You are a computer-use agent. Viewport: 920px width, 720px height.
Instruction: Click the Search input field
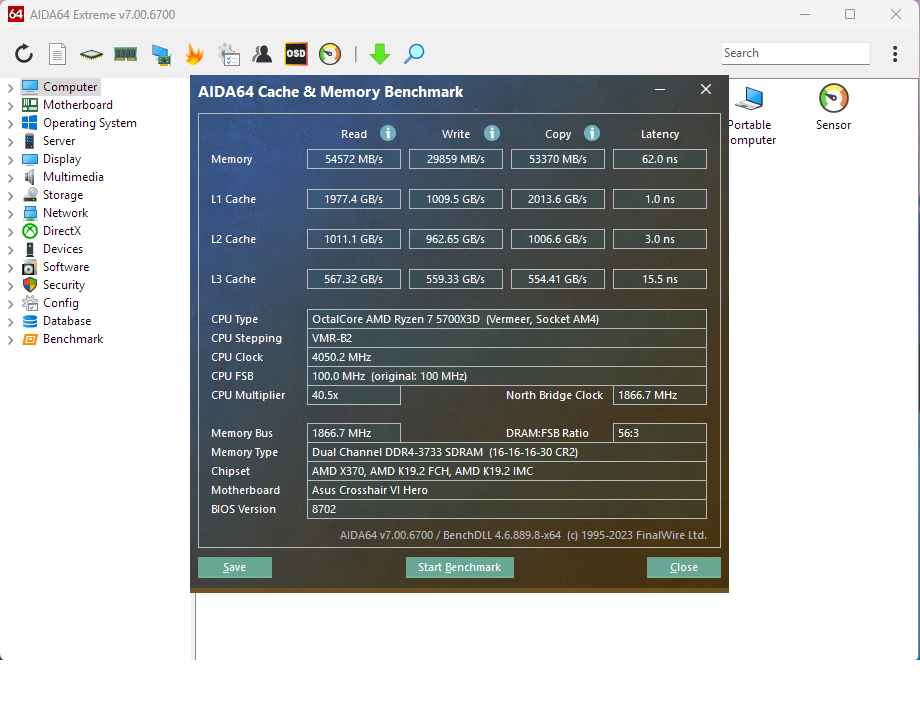pos(796,53)
